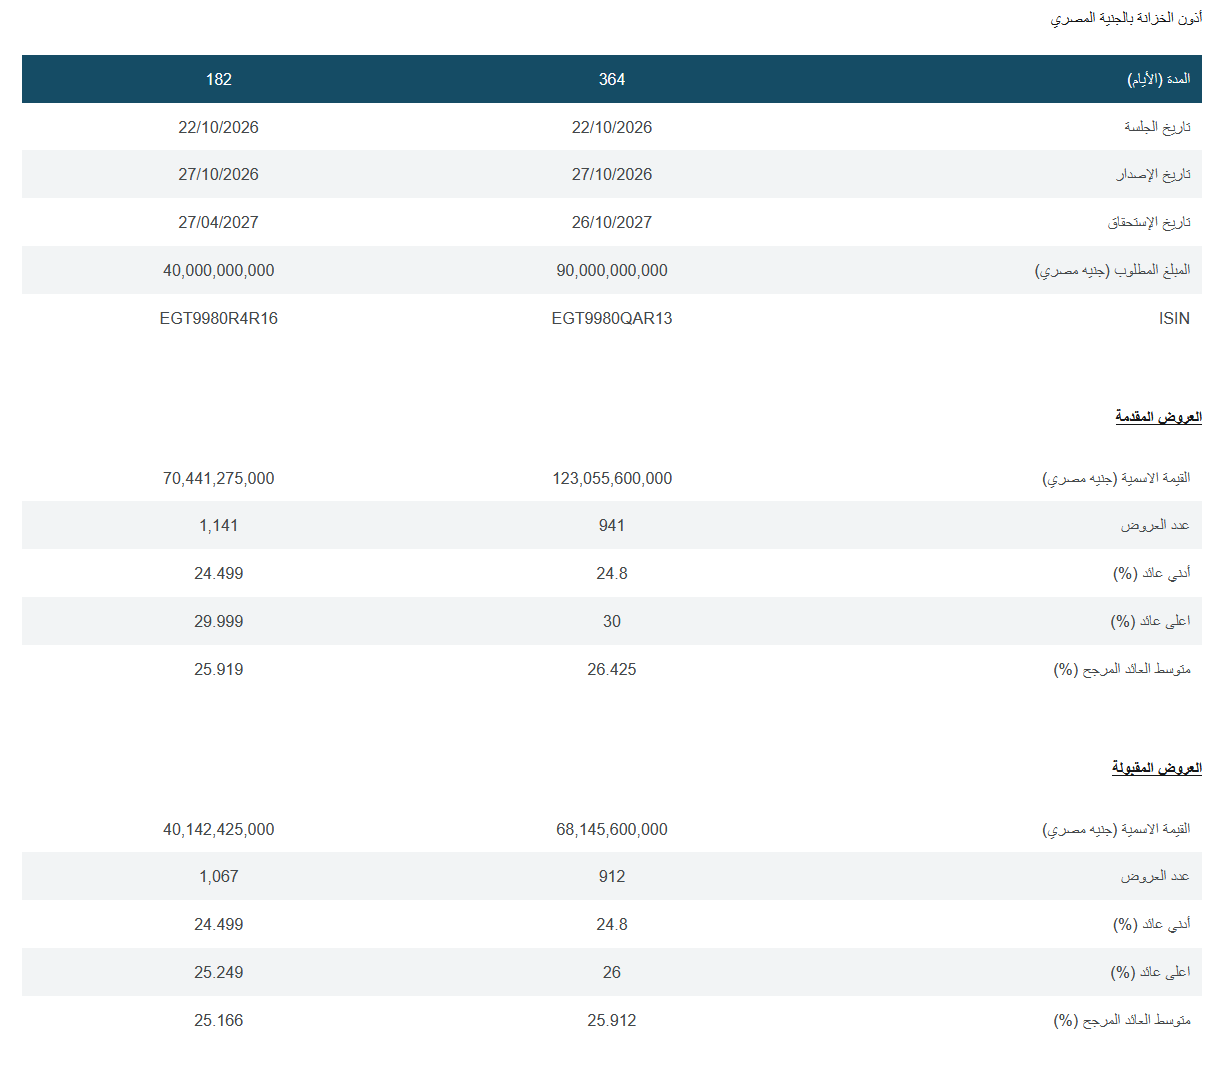The height and width of the screenshot is (1078, 1217).
Task: Select the accepted value 40,142,425,000
Action: pos(219,830)
